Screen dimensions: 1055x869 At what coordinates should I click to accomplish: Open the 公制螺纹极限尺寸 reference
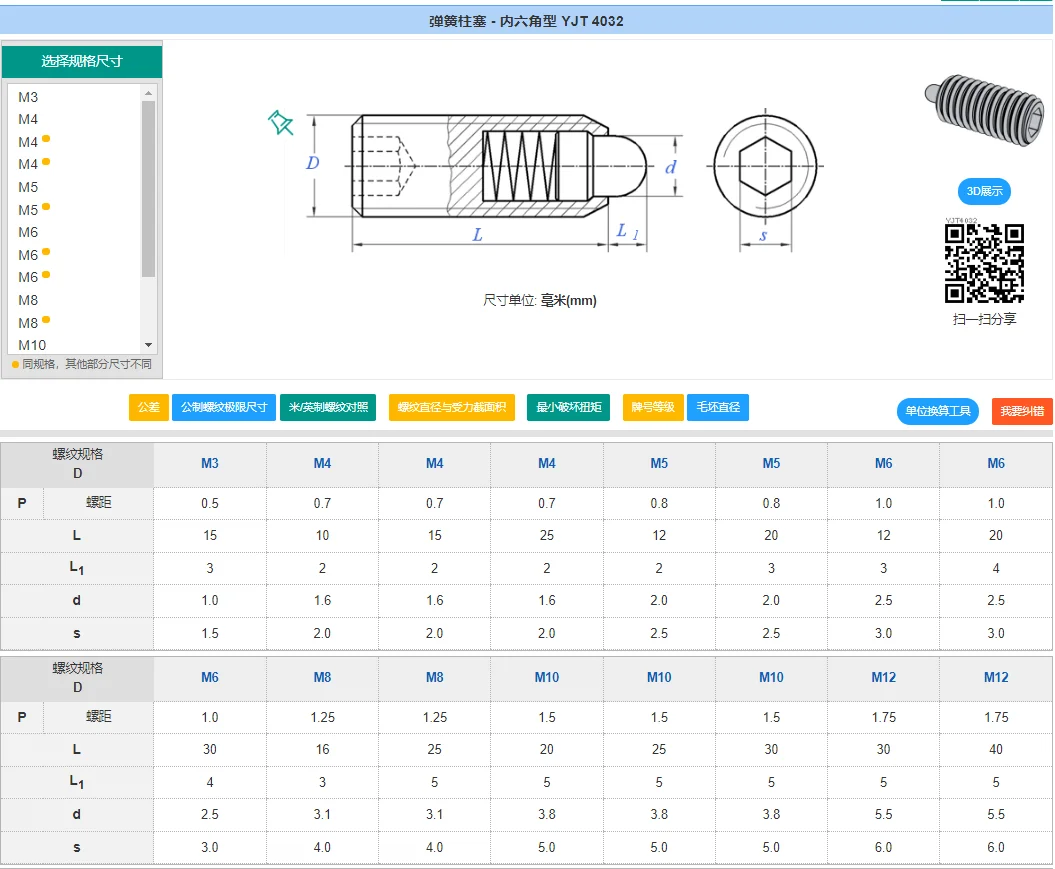click(224, 408)
